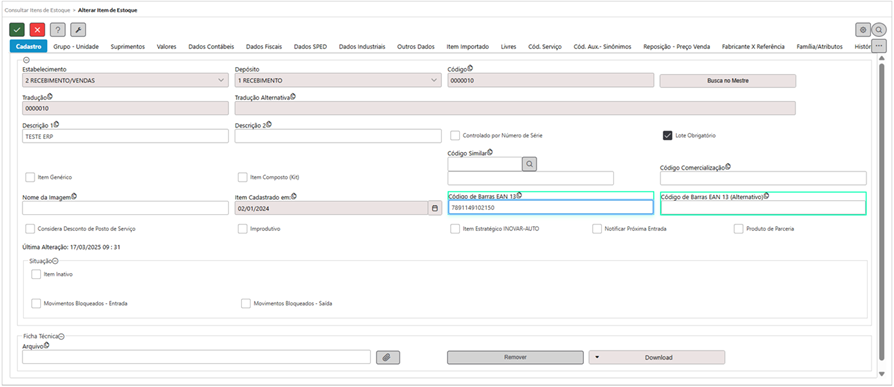
Task: Open the Suprimentos tab
Action: point(128,47)
